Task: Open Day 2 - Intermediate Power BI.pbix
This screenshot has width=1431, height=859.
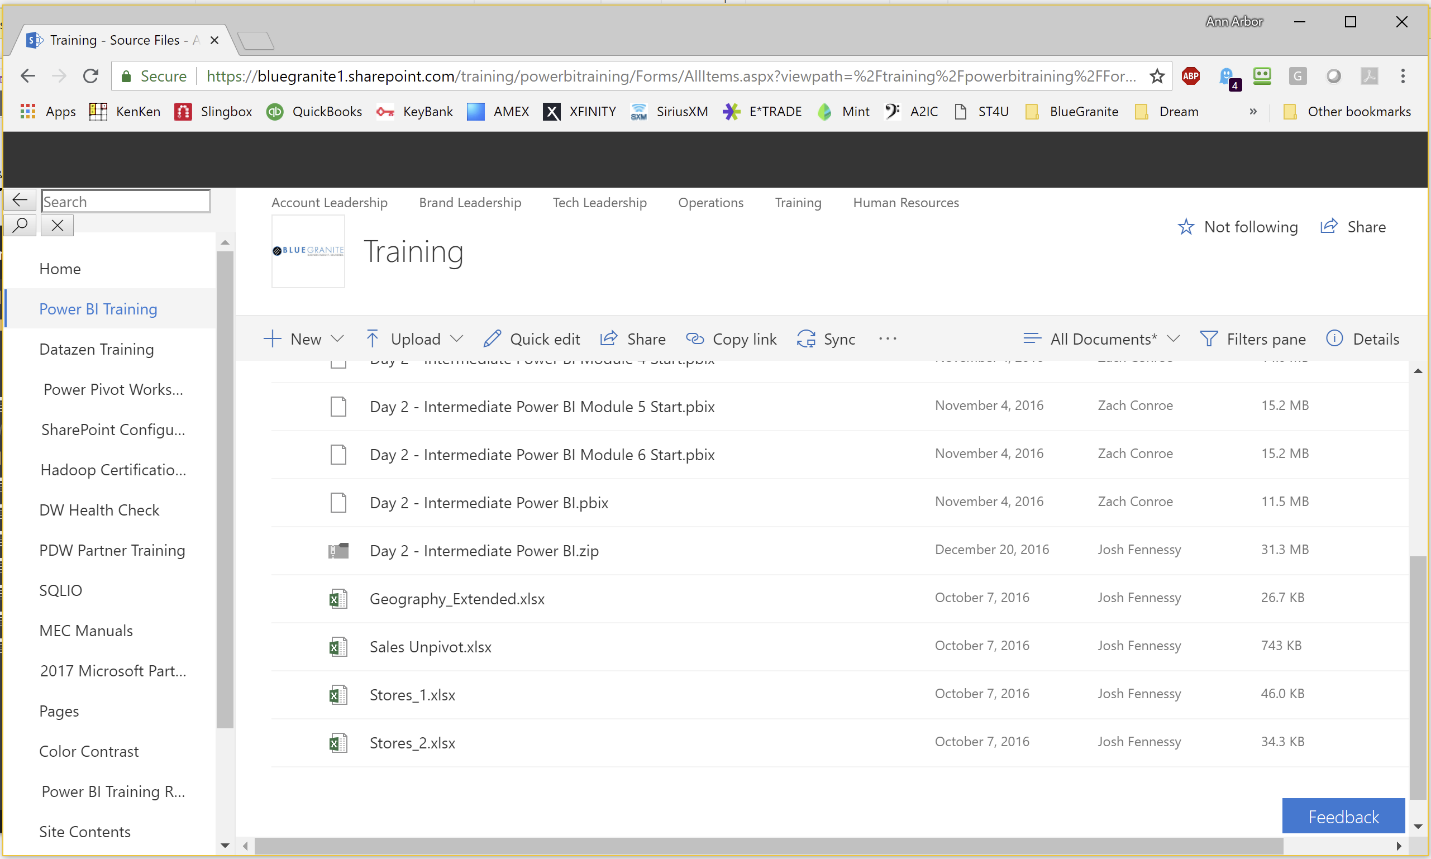Action: (x=489, y=503)
